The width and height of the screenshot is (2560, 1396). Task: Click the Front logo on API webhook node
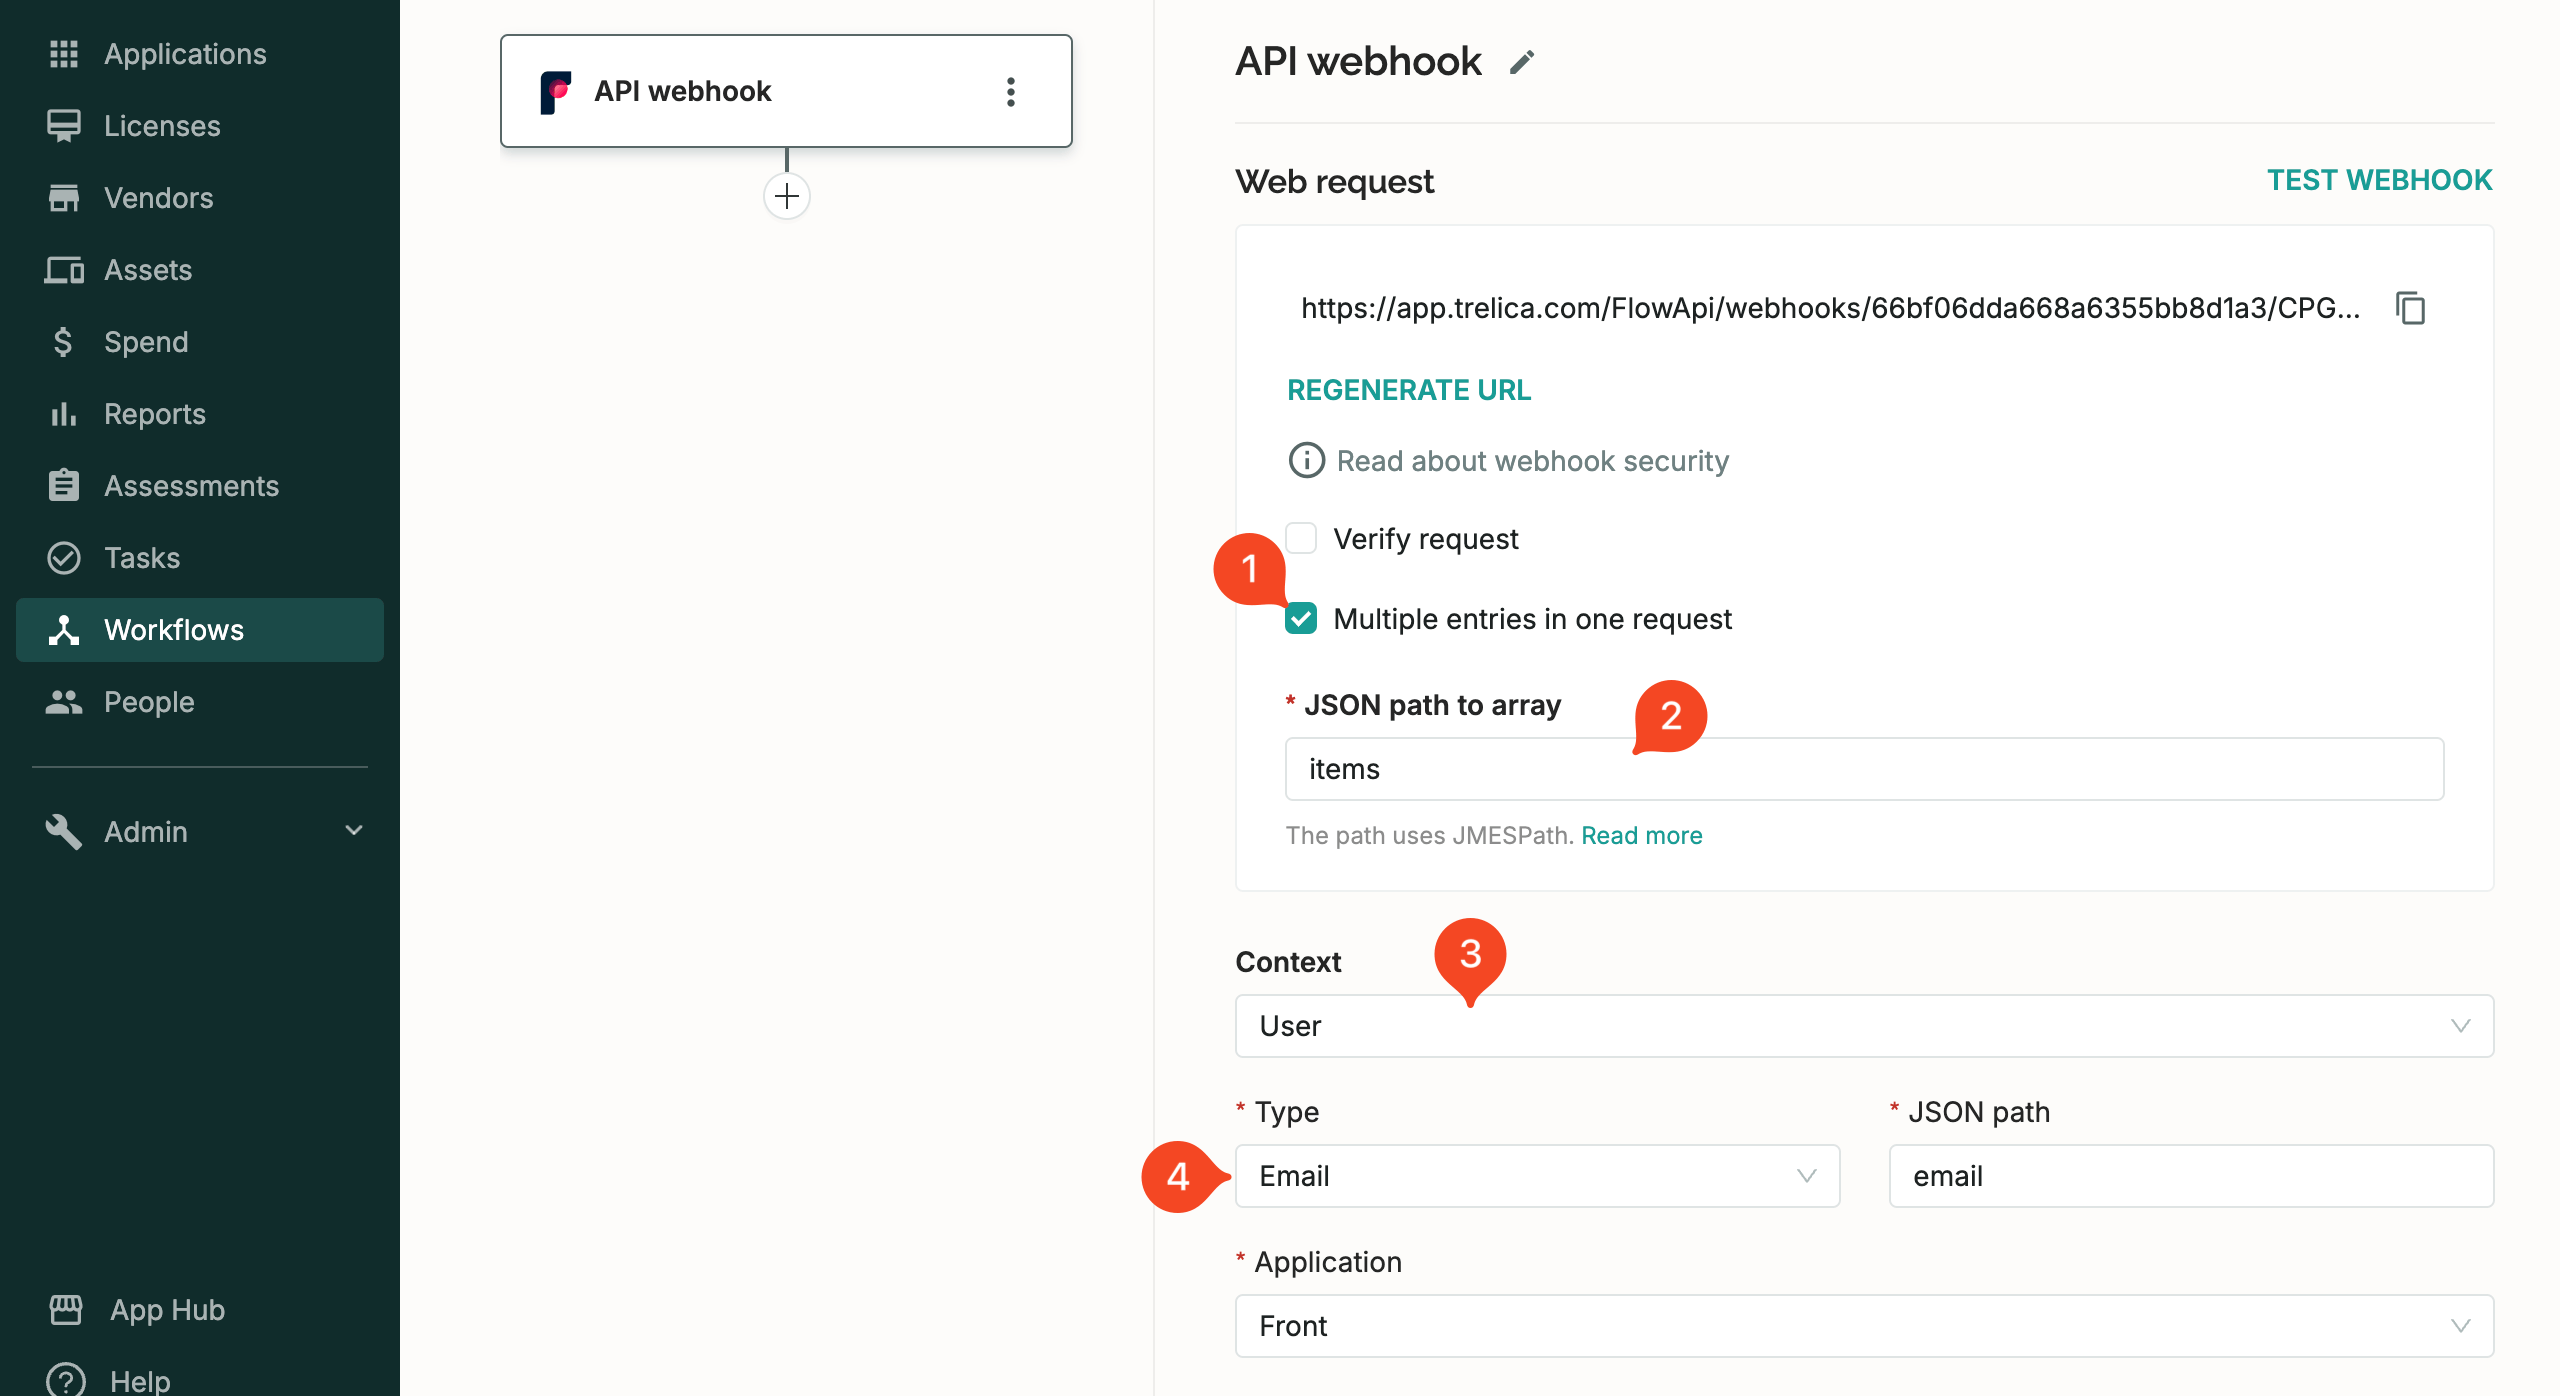coord(556,92)
